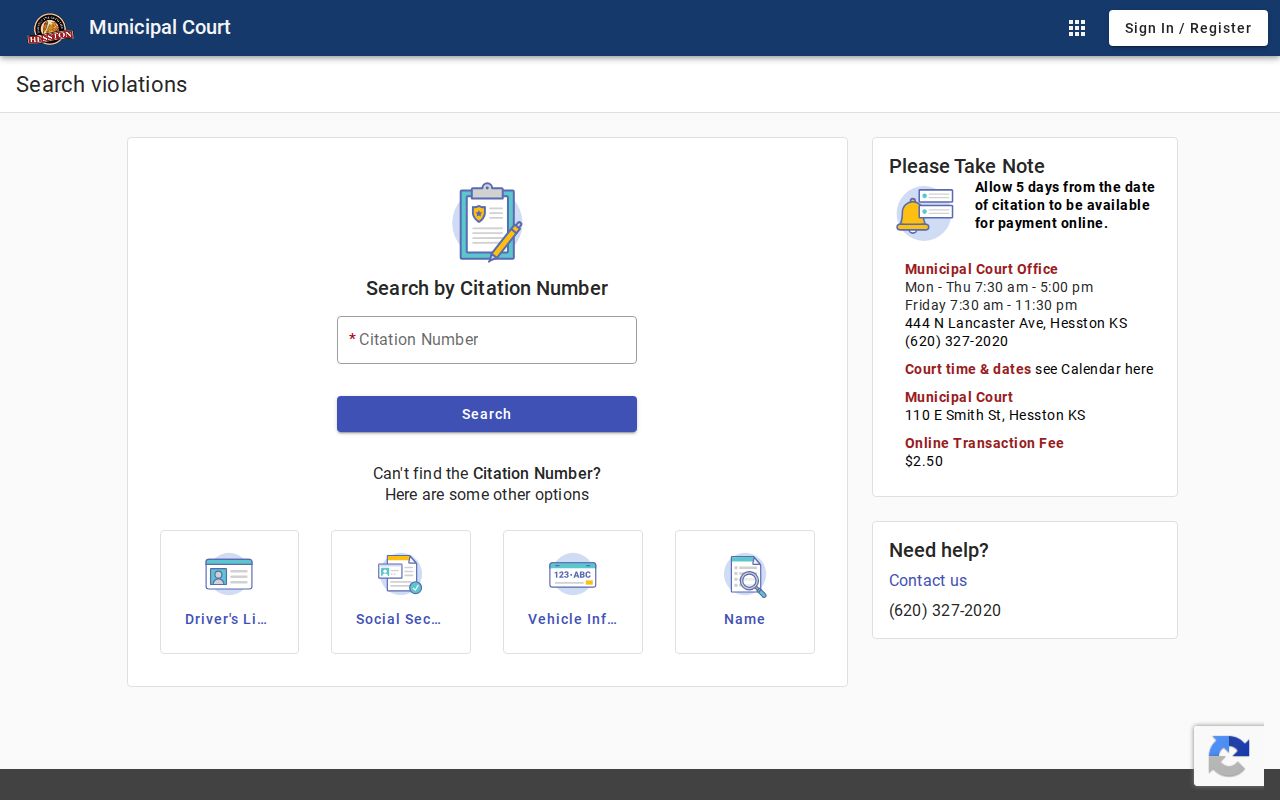The width and height of the screenshot is (1280, 800).
Task: Click the blue Search button
Action: pyautogui.click(x=487, y=414)
